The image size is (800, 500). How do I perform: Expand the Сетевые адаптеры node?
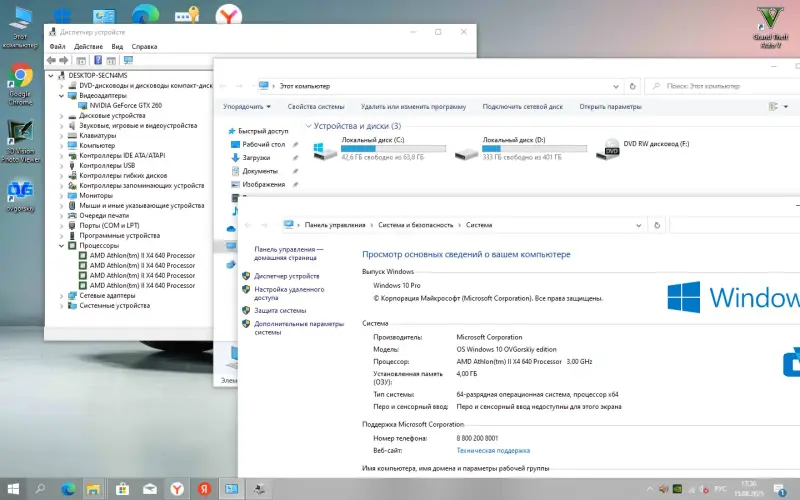click(x=61, y=295)
